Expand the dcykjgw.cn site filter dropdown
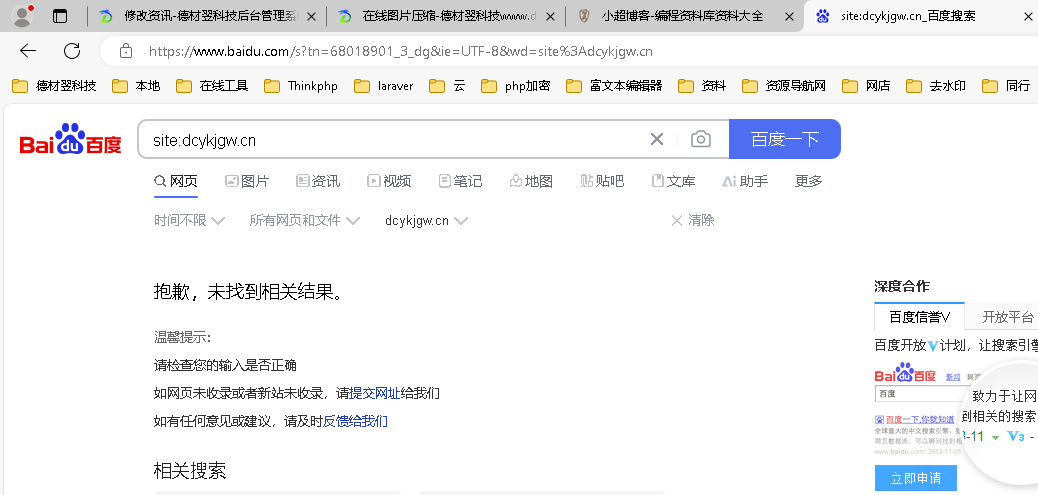Screen dimensions: 1038x495 [x=426, y=220]
